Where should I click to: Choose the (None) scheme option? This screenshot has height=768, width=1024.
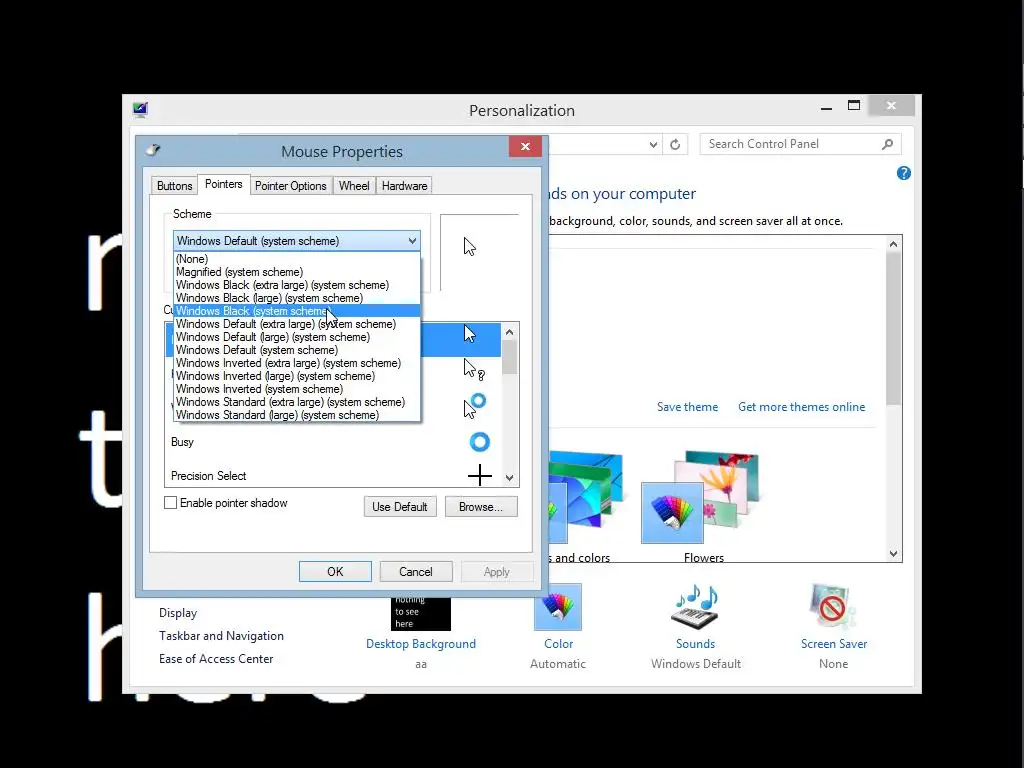click(297, 259)
